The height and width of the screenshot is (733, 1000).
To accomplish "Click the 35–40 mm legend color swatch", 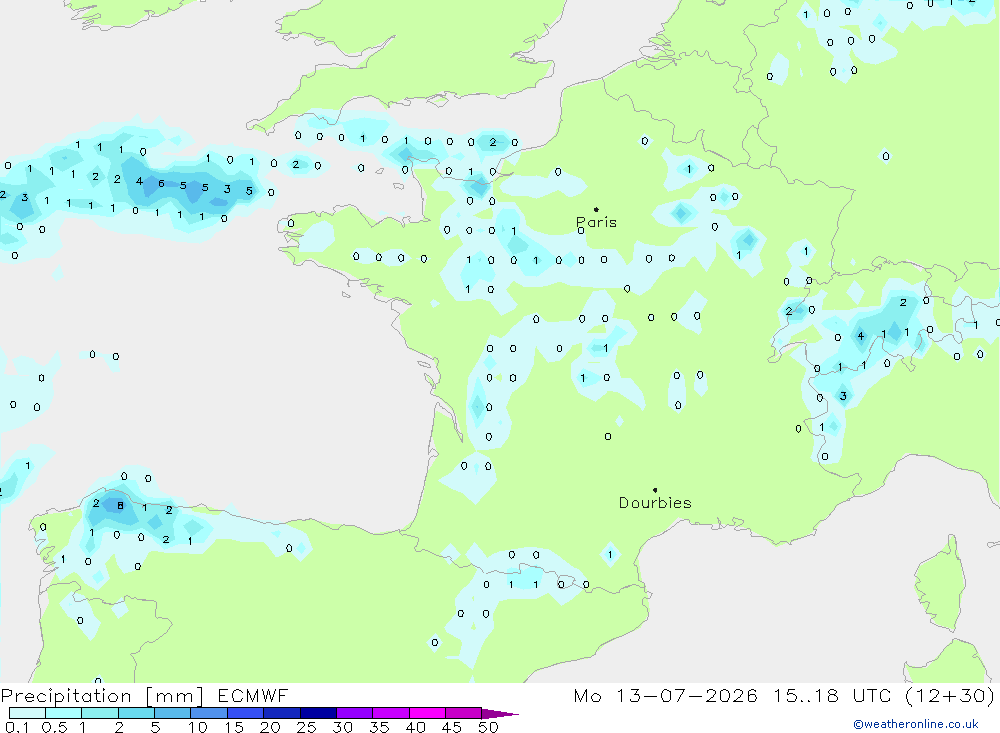I will pyautogui.click(x=391, y=713).
